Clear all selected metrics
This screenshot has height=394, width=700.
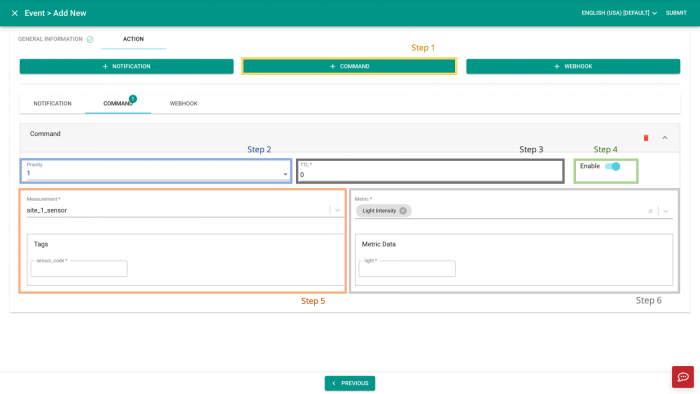click(650, 211)
